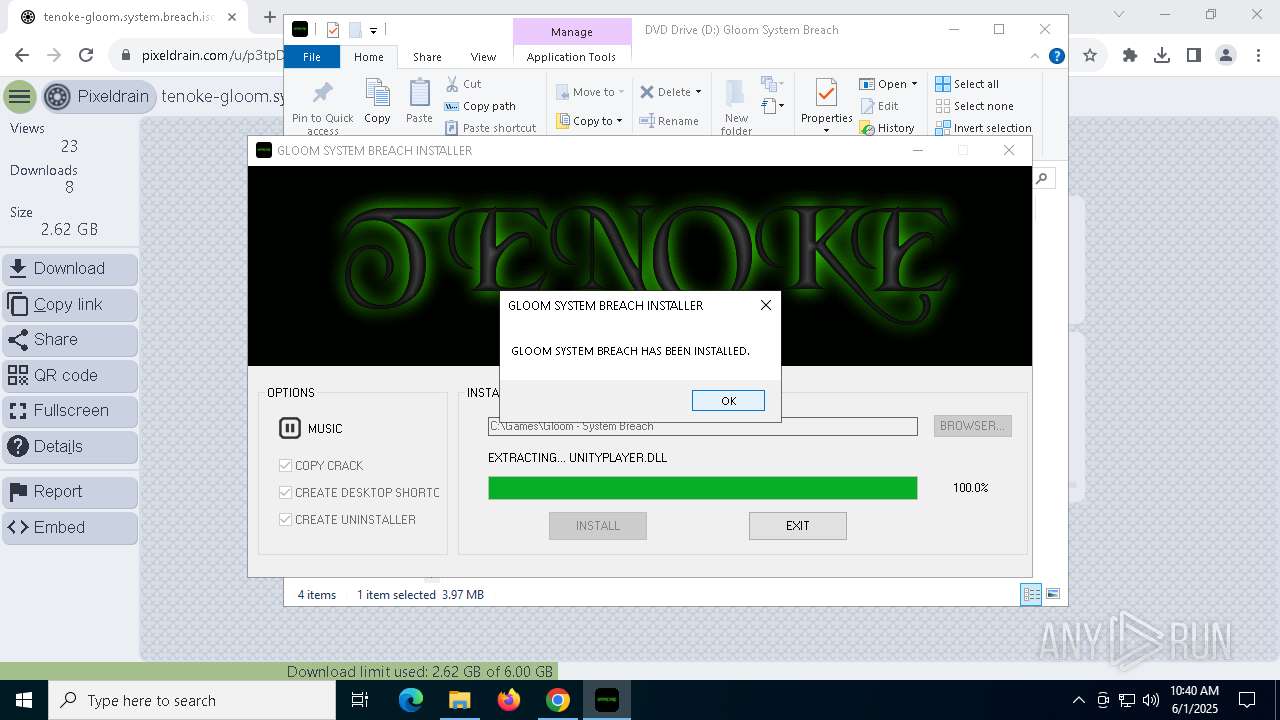The height and width of the screenshot is (720, 1280).
Task: Click Copy path in ribbon
Action: click(x=480, y=106)
